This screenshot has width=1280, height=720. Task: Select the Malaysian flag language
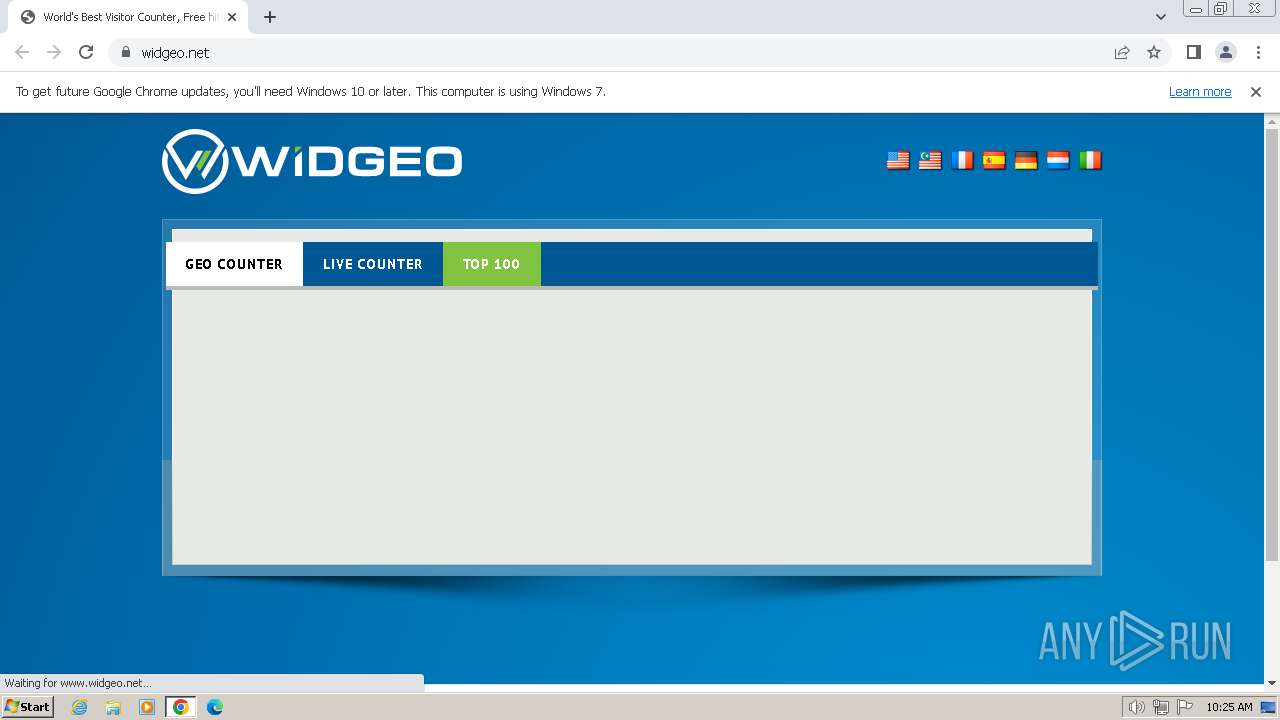930,160
